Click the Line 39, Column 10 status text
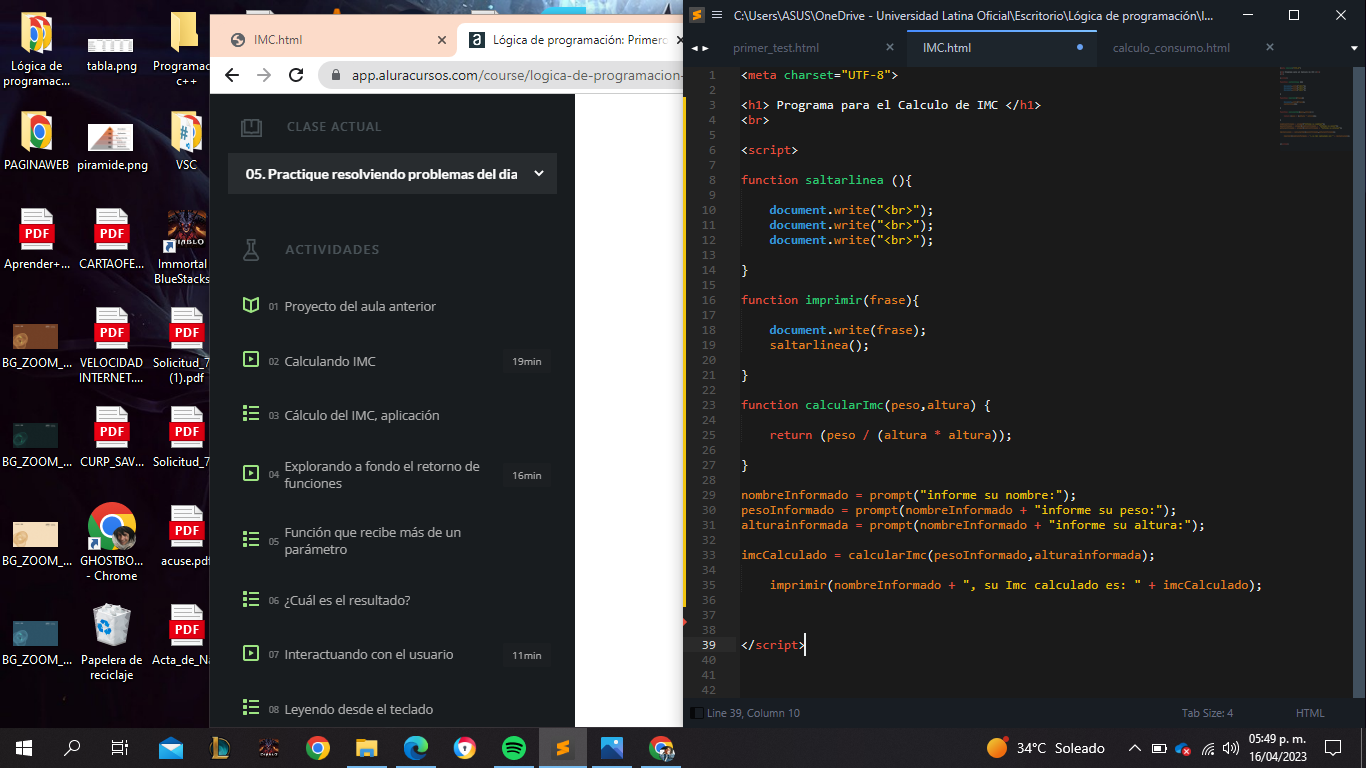The image size is (1366, 768). (753, 713)
